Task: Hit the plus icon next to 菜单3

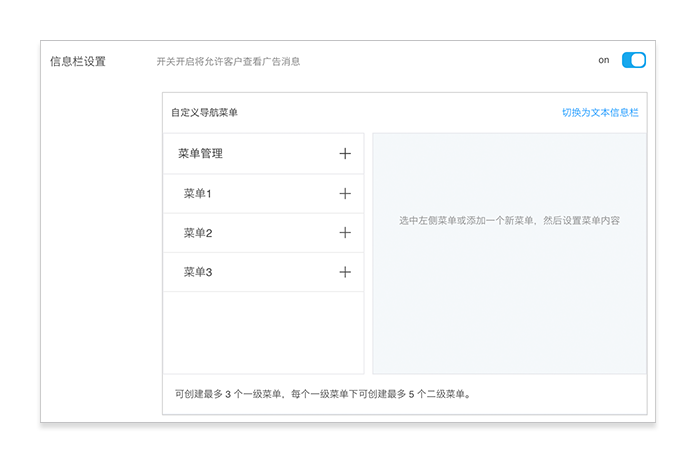Action: point(345,272)
